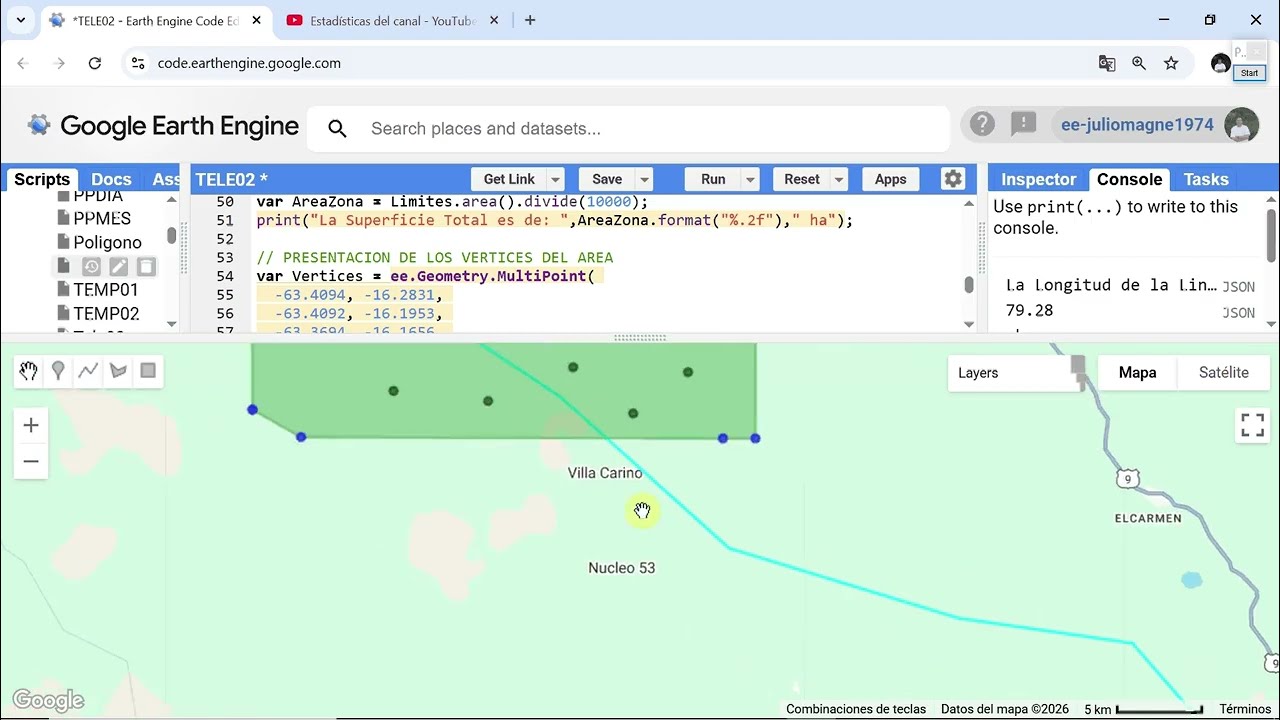Open TEMP02 script in list

coord(106,314)
